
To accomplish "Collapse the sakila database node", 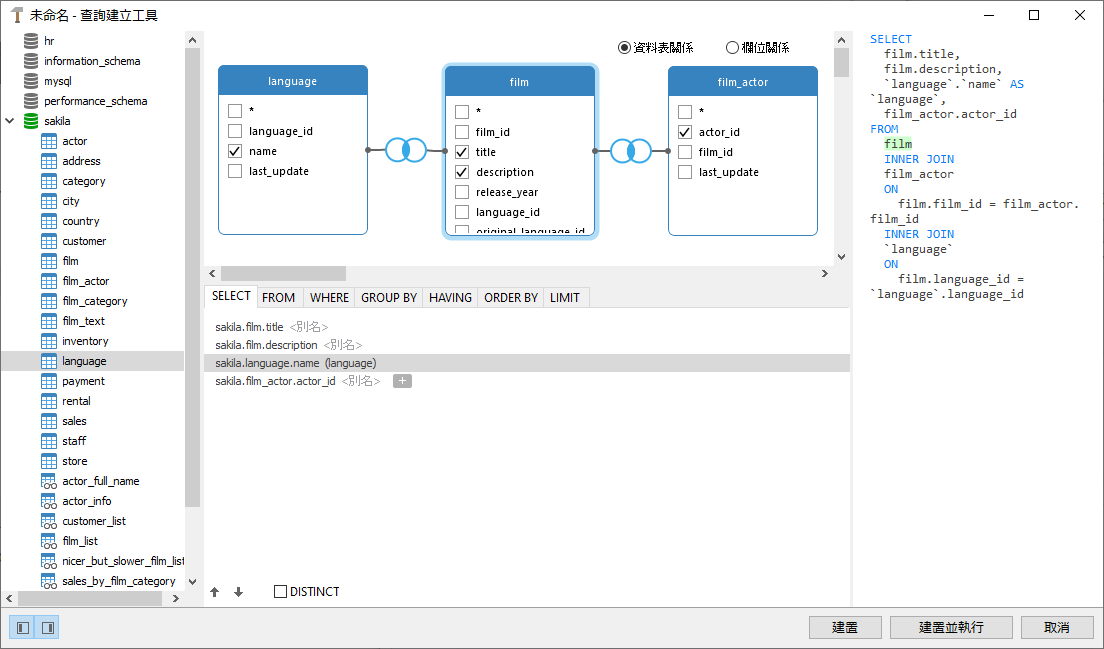I will click(x=9, y=120).
